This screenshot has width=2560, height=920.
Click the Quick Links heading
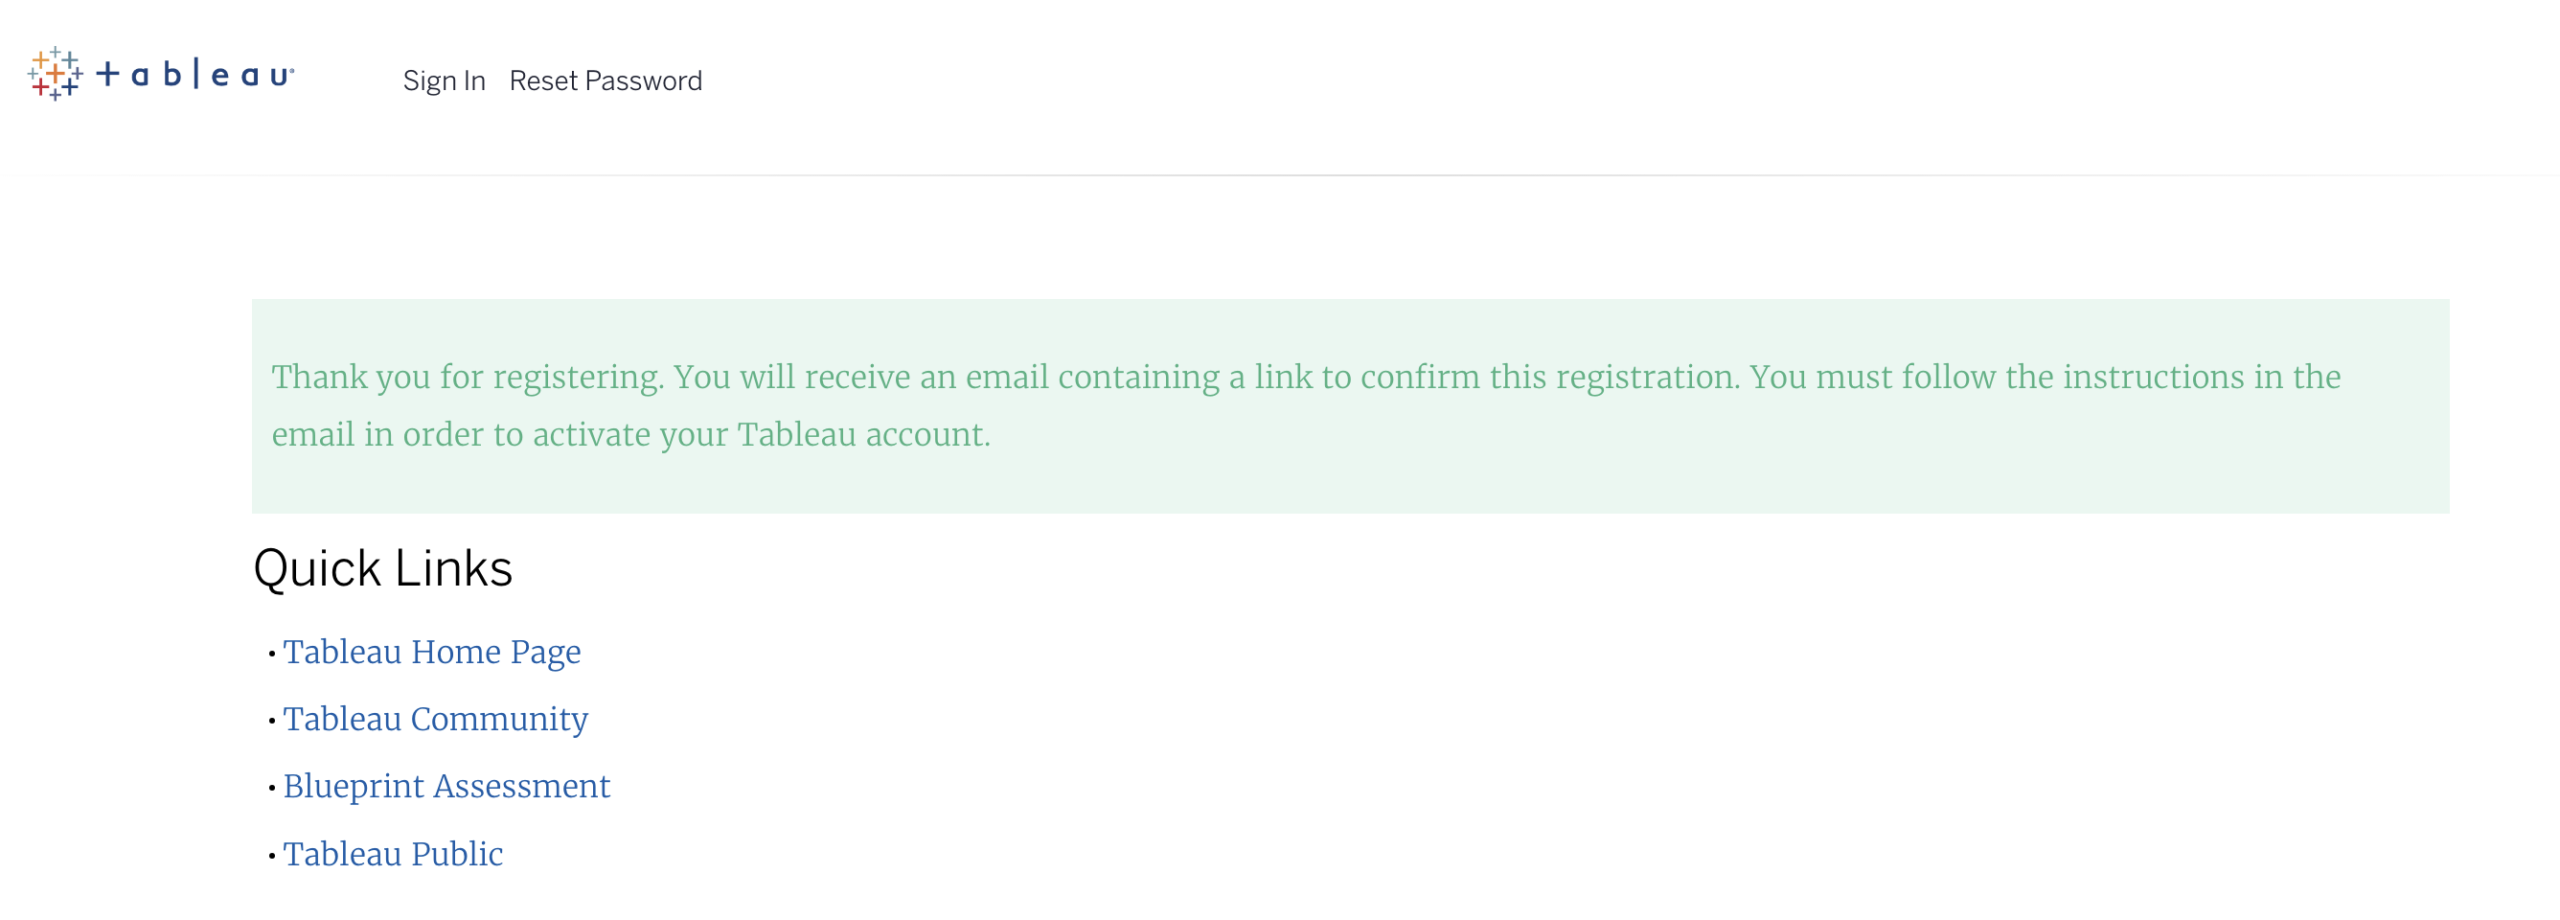[x=382, y=568]
